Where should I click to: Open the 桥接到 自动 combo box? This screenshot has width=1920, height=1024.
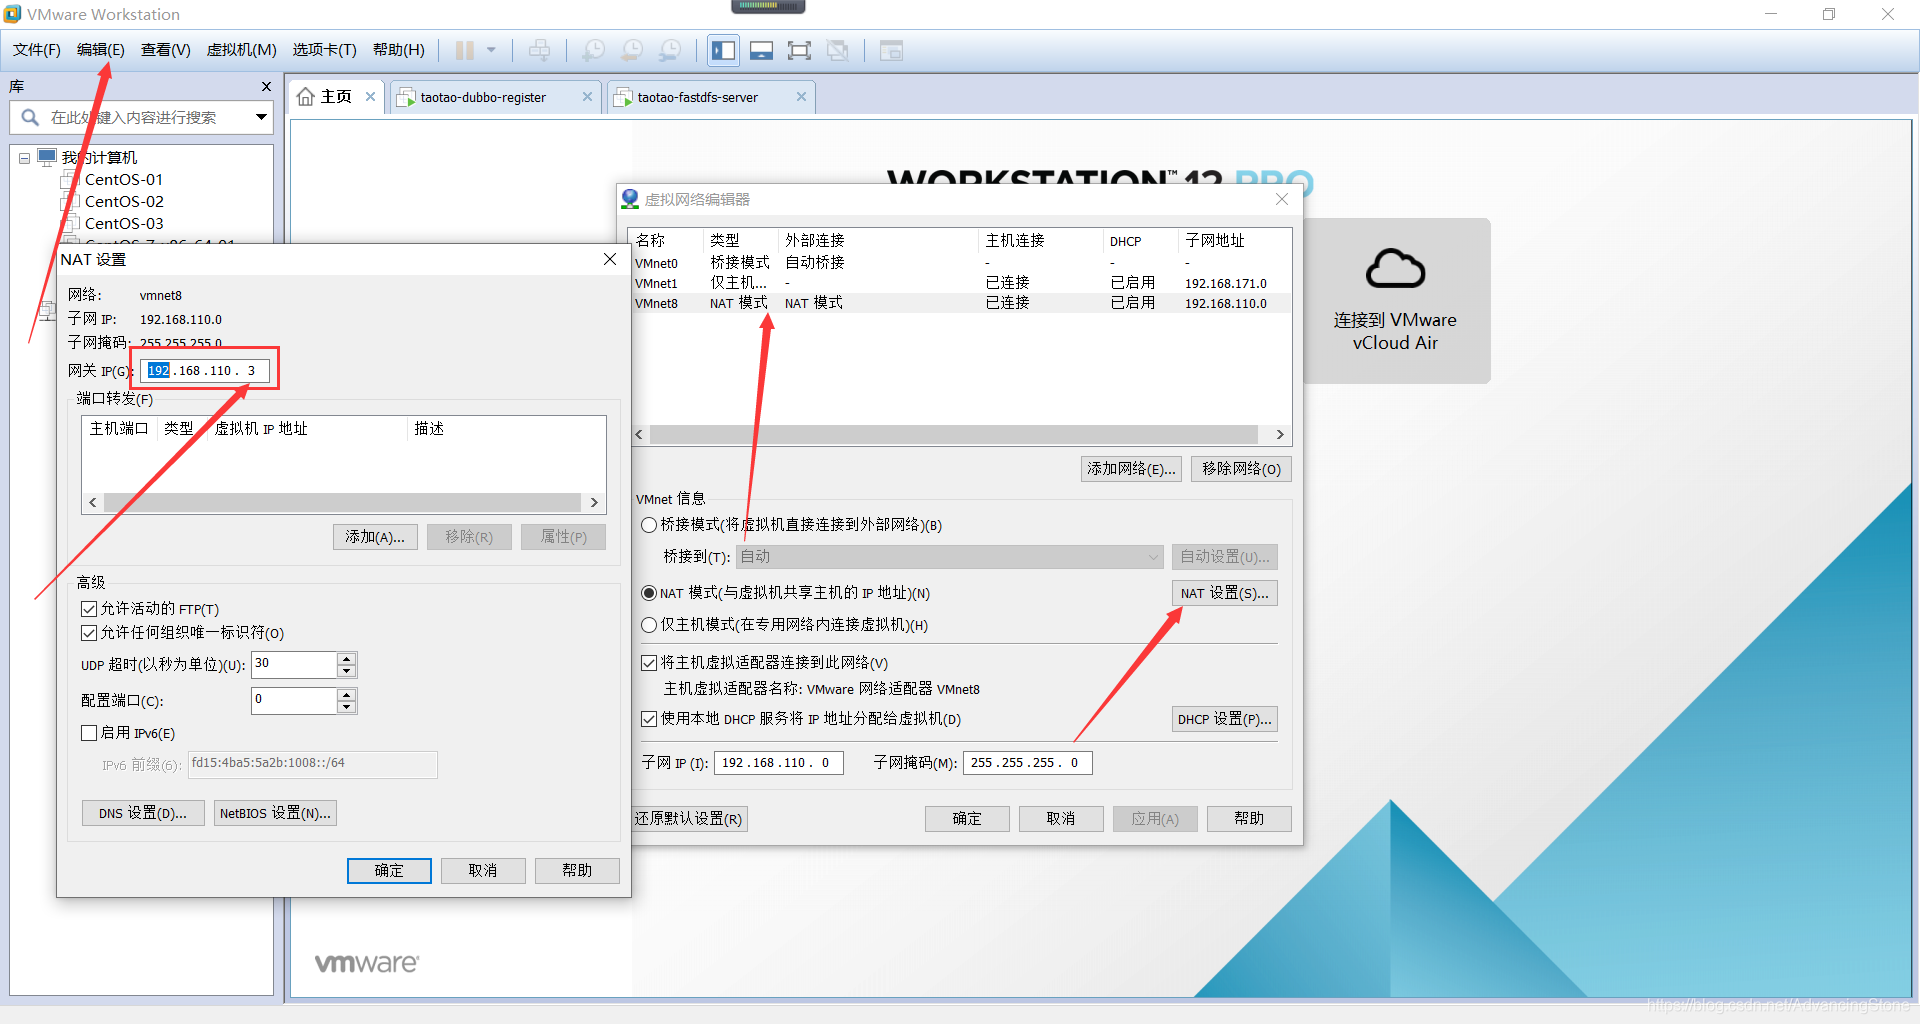coord(950,556)
